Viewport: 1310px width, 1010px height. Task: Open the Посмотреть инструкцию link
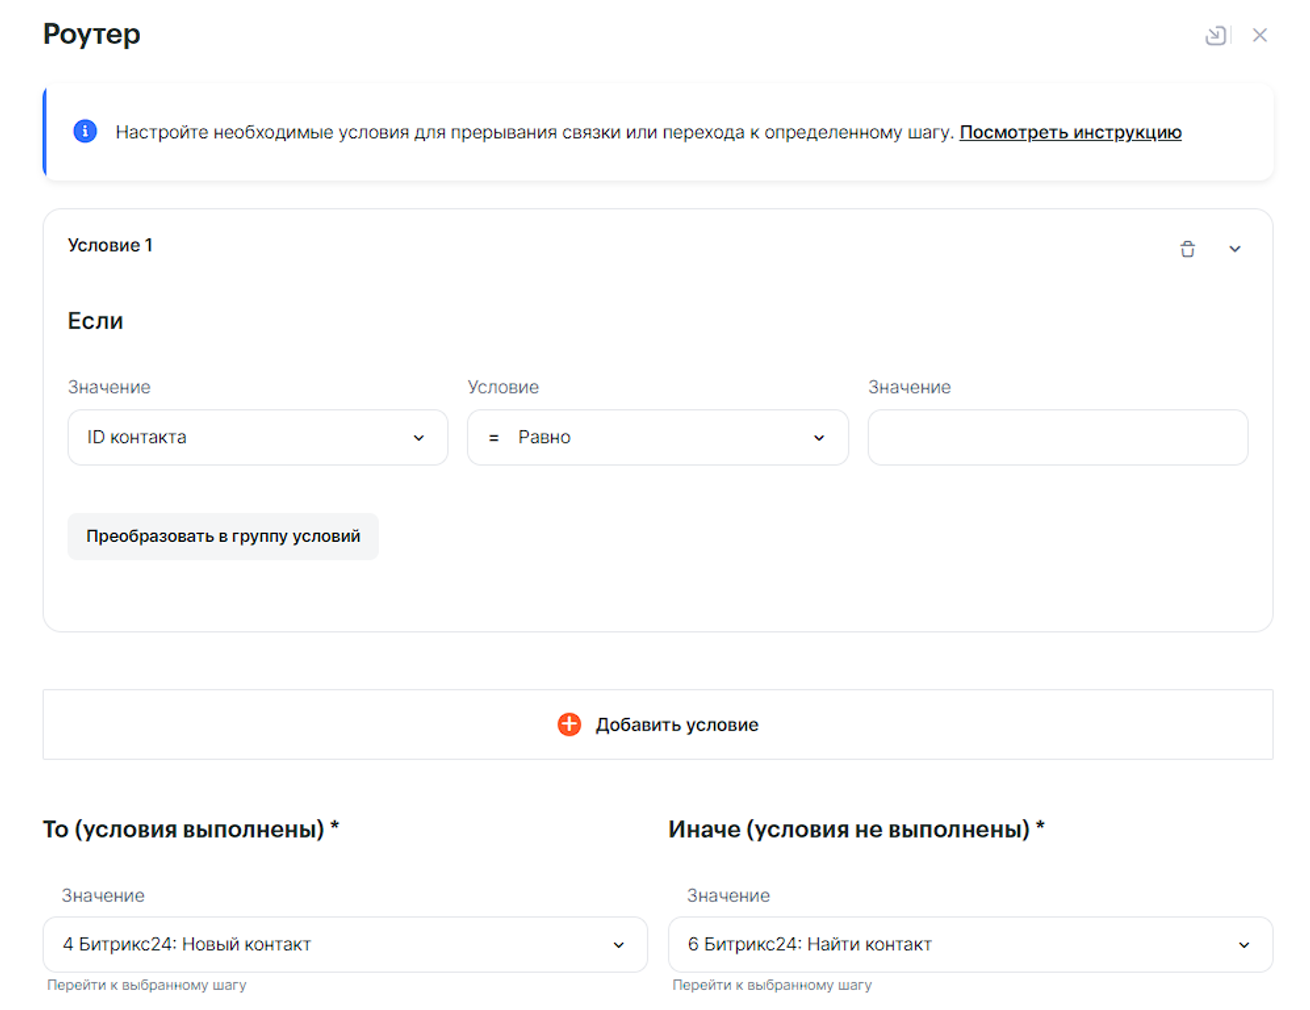1070,132
